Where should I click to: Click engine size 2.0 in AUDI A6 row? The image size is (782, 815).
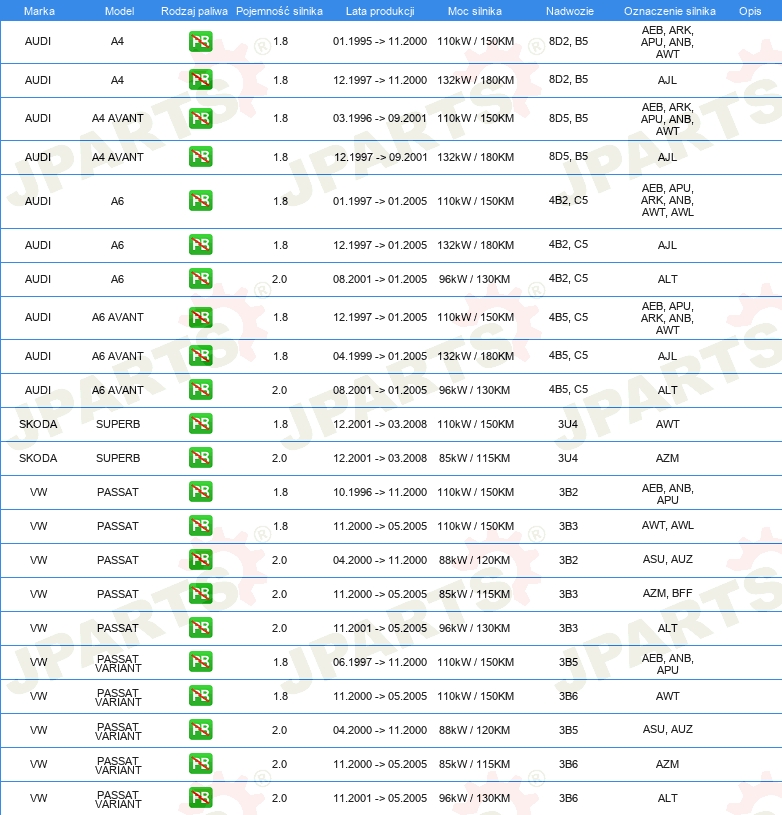(280, 279)
